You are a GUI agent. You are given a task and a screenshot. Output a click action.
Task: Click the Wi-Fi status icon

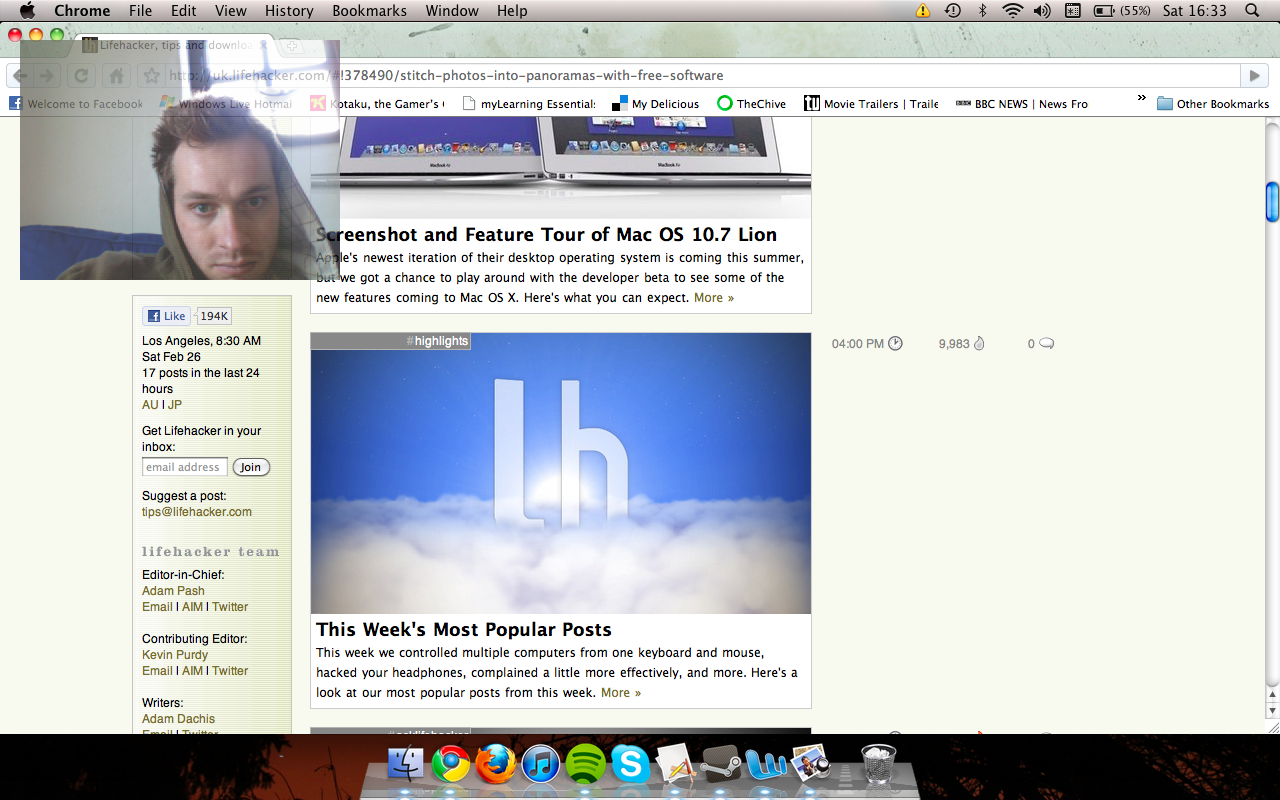pyautogui.click(x=1013, y=11)
